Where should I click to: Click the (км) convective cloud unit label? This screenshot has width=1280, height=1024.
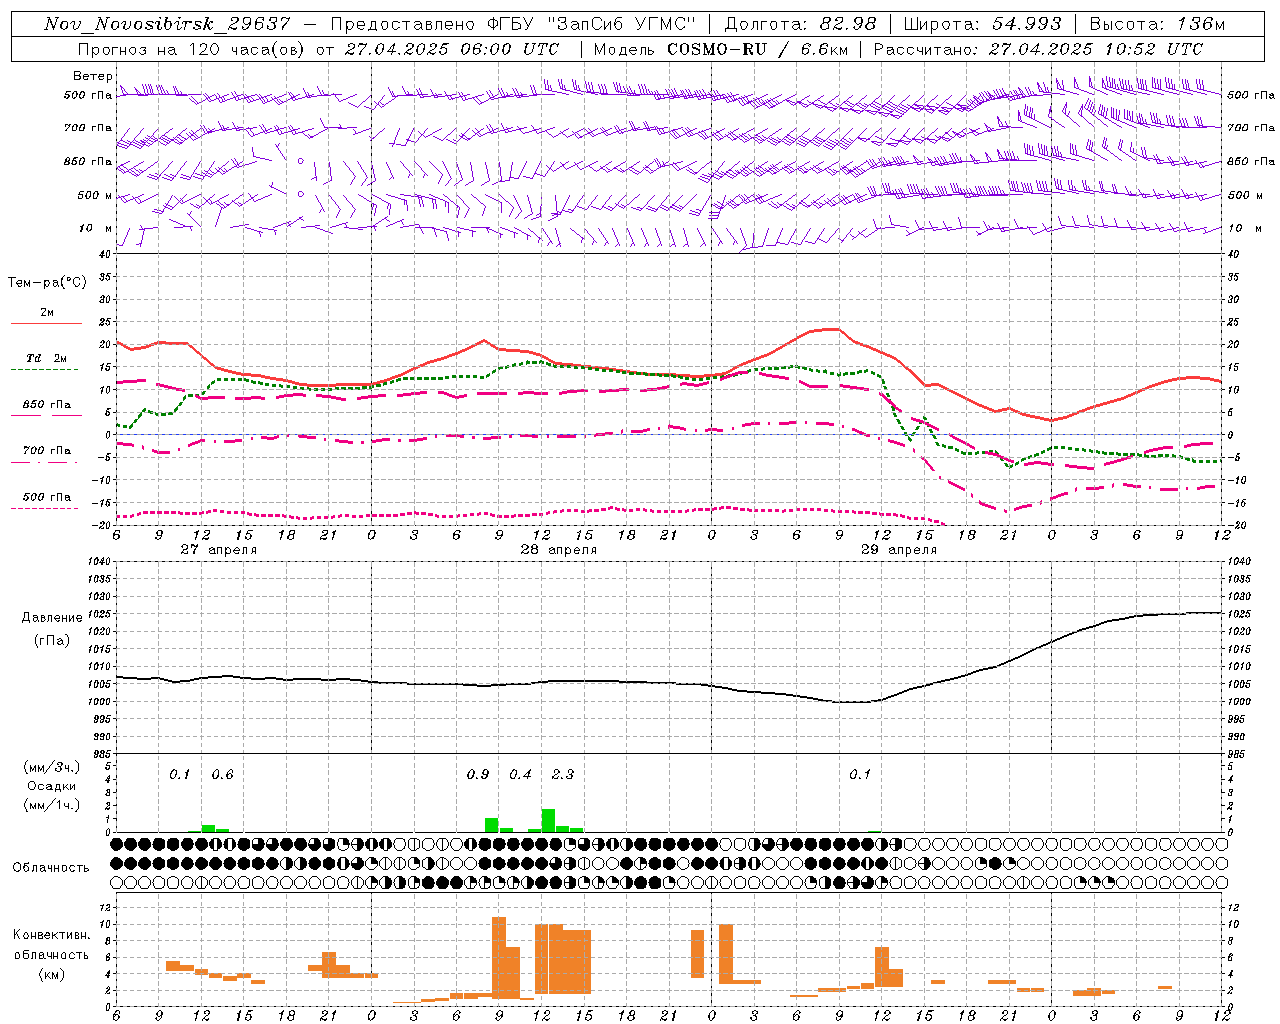pos(52,974)
